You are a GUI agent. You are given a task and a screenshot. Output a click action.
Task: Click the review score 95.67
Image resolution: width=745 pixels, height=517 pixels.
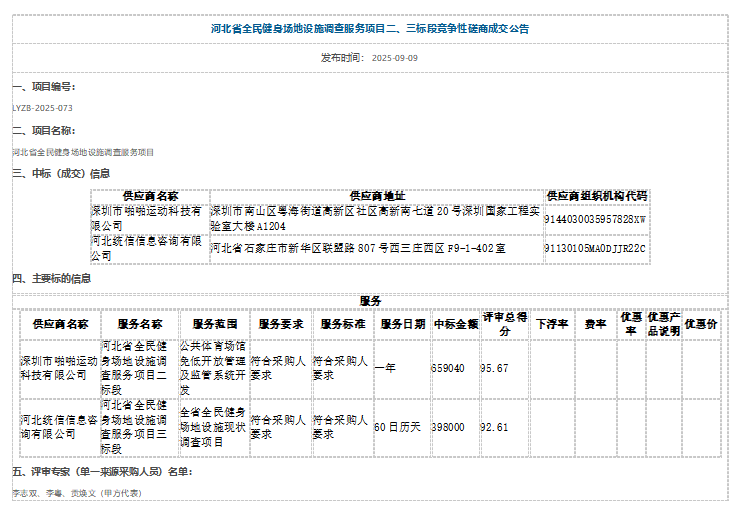pos(494,368)
